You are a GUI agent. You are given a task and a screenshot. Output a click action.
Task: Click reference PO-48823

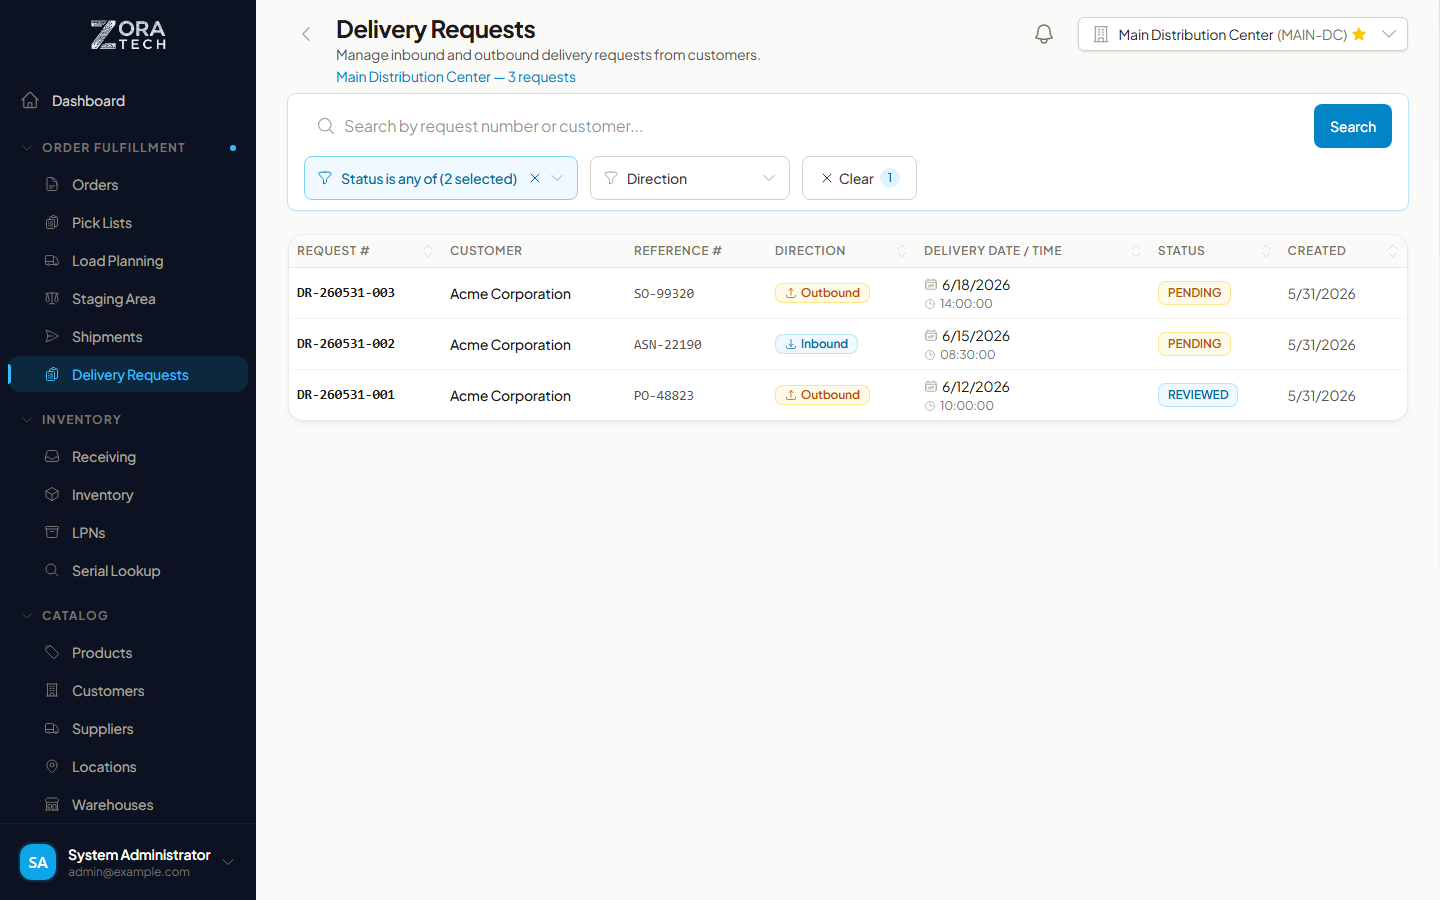[x=664, y=396]
